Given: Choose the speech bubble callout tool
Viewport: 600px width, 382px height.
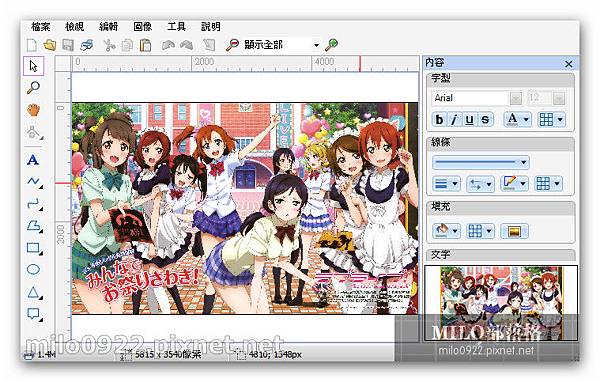Looking at the screenshot, I should (x=34, y=314).
